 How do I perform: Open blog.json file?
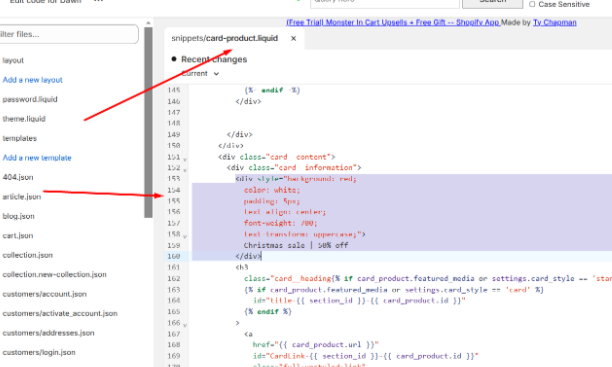tap(18, 216)
